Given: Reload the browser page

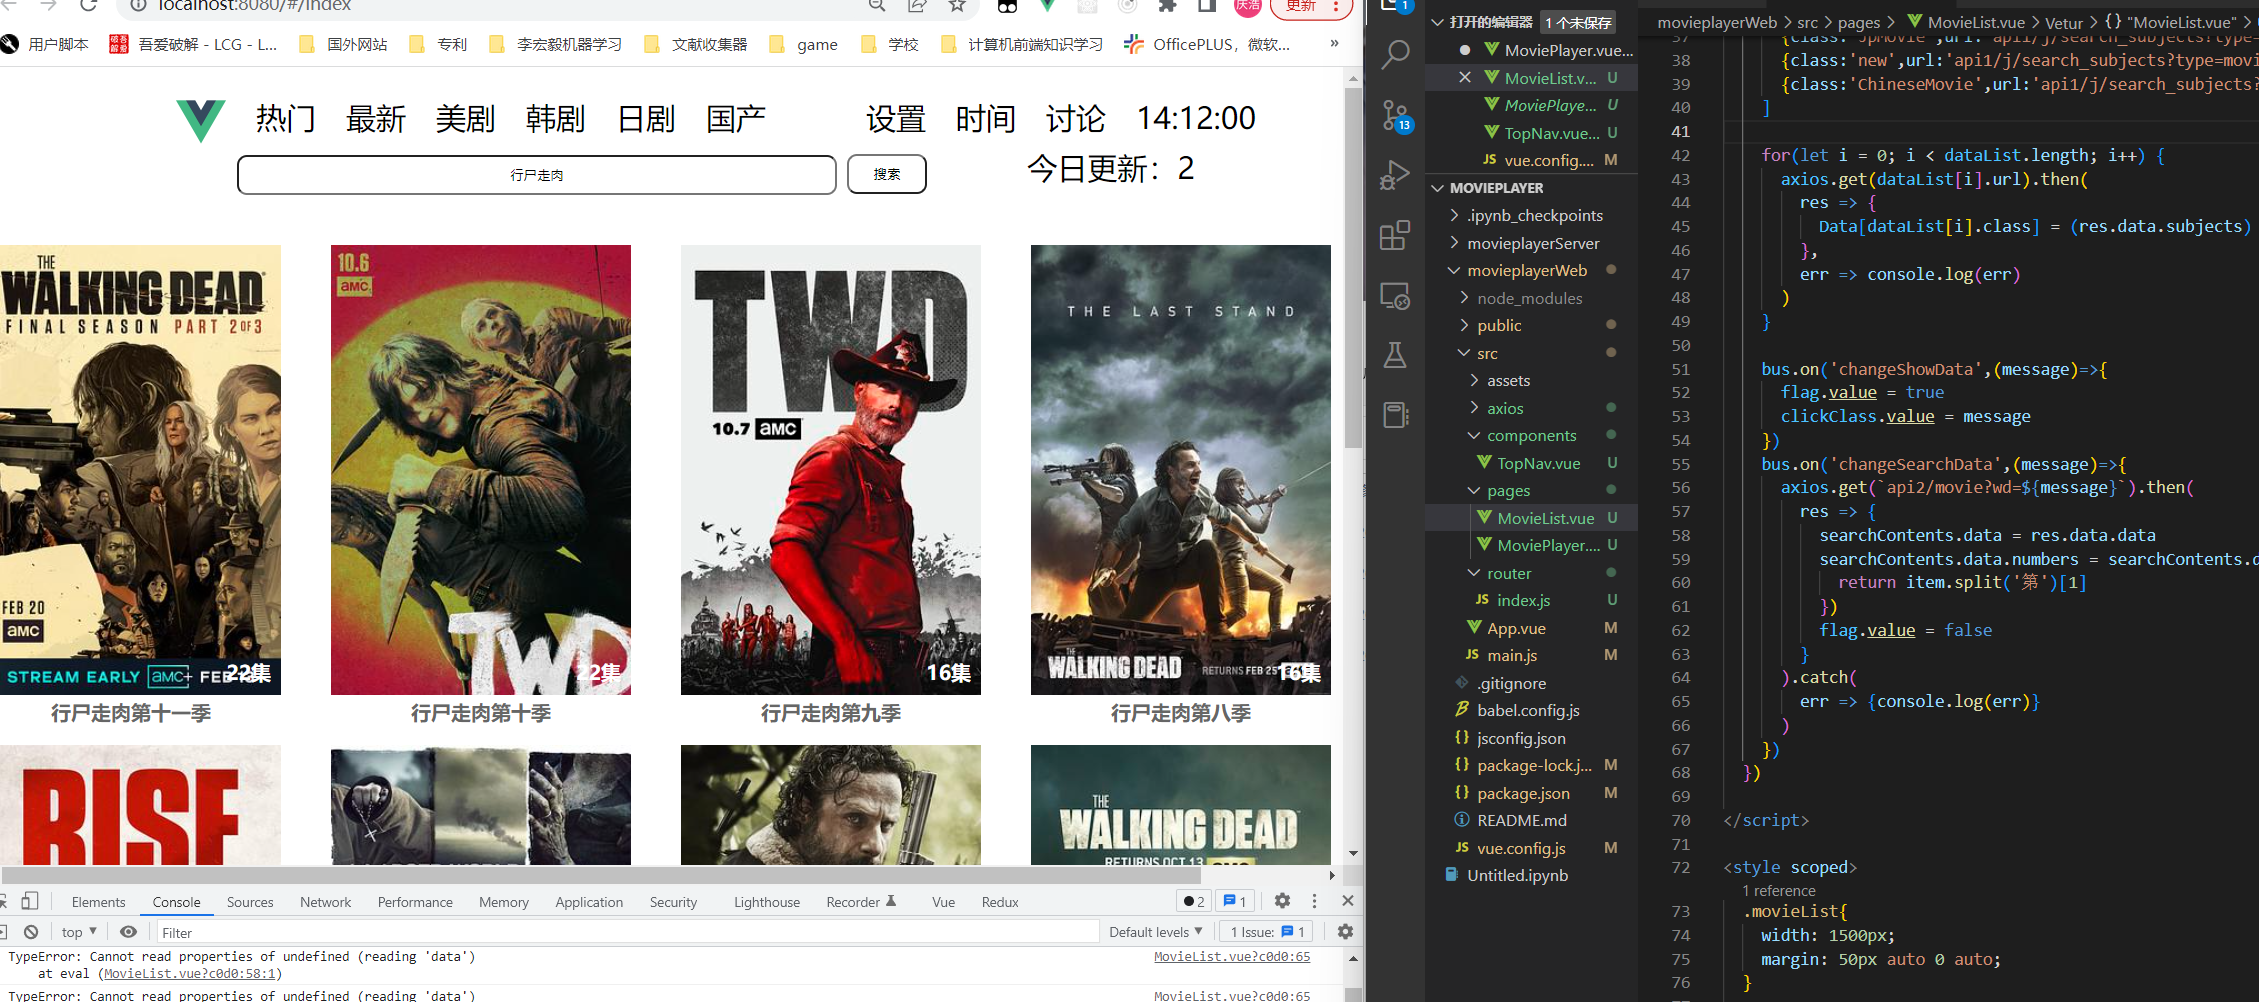Looking at the screenshot, I should click(x=88, y=5).
